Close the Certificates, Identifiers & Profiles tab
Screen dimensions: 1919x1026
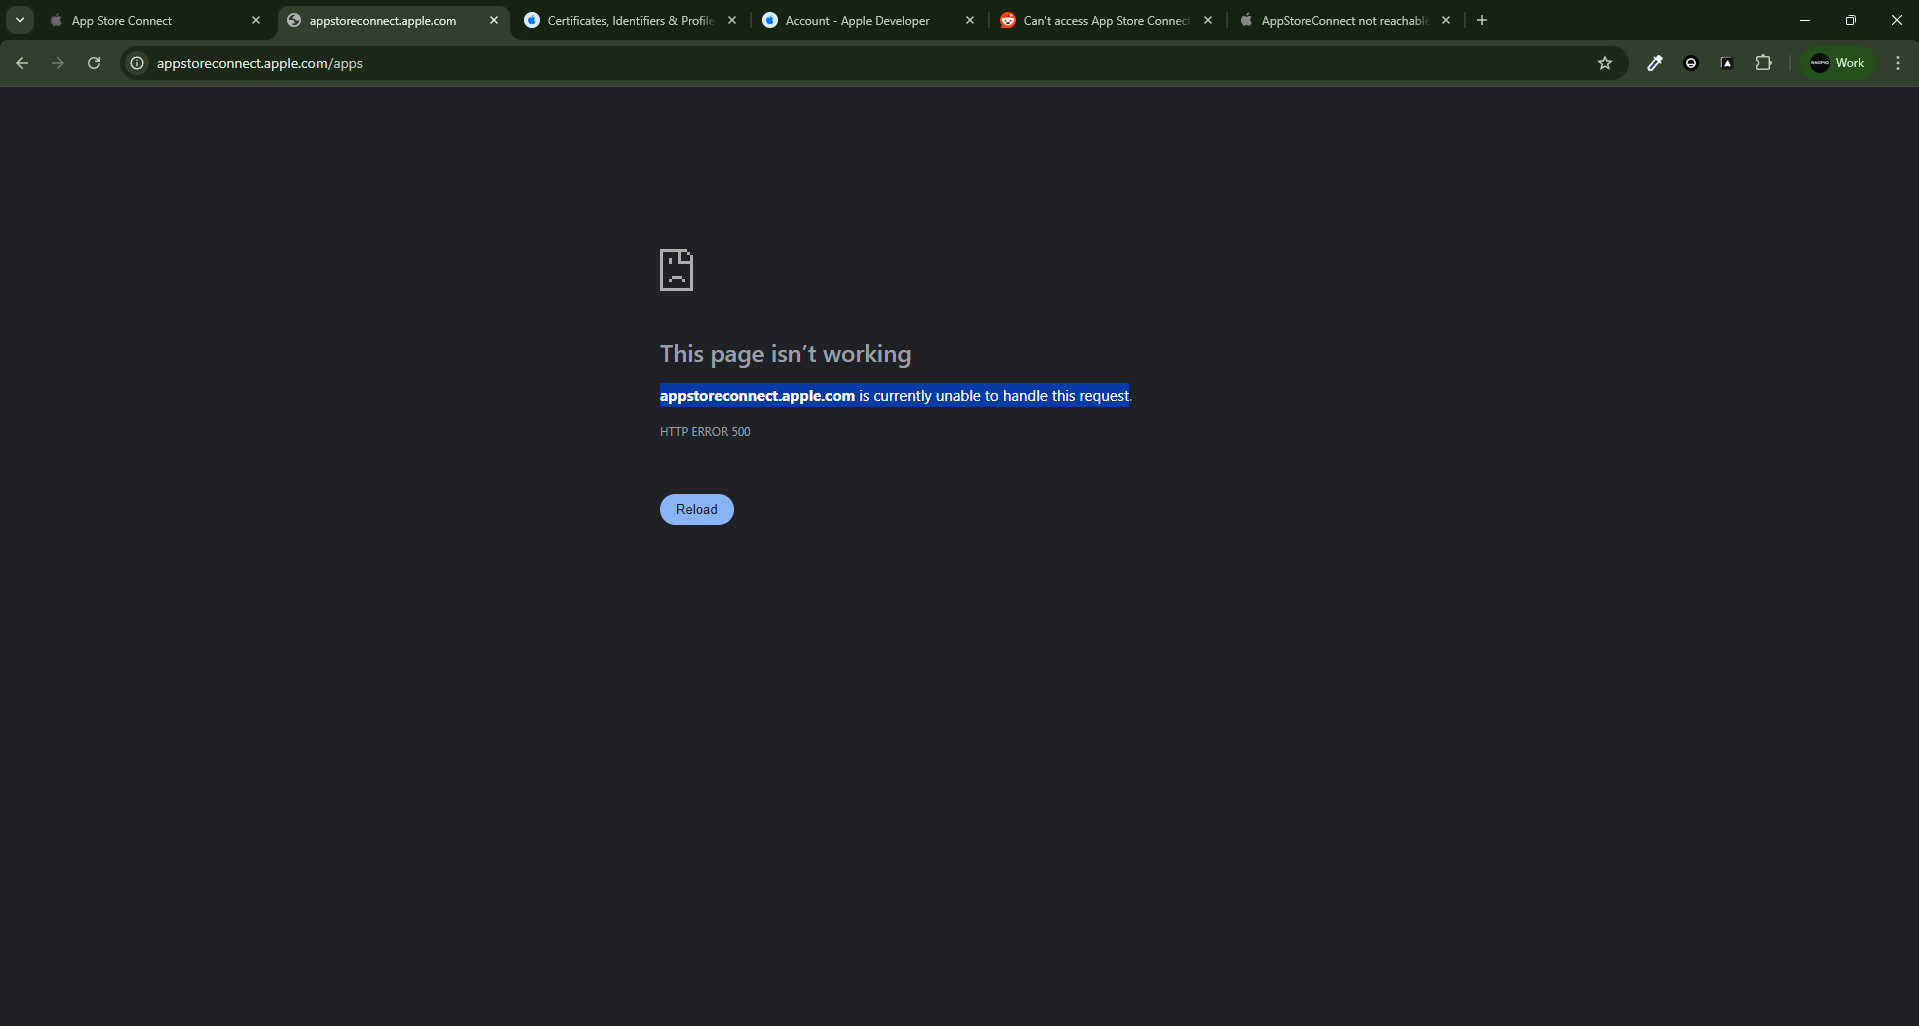point(732,20)
